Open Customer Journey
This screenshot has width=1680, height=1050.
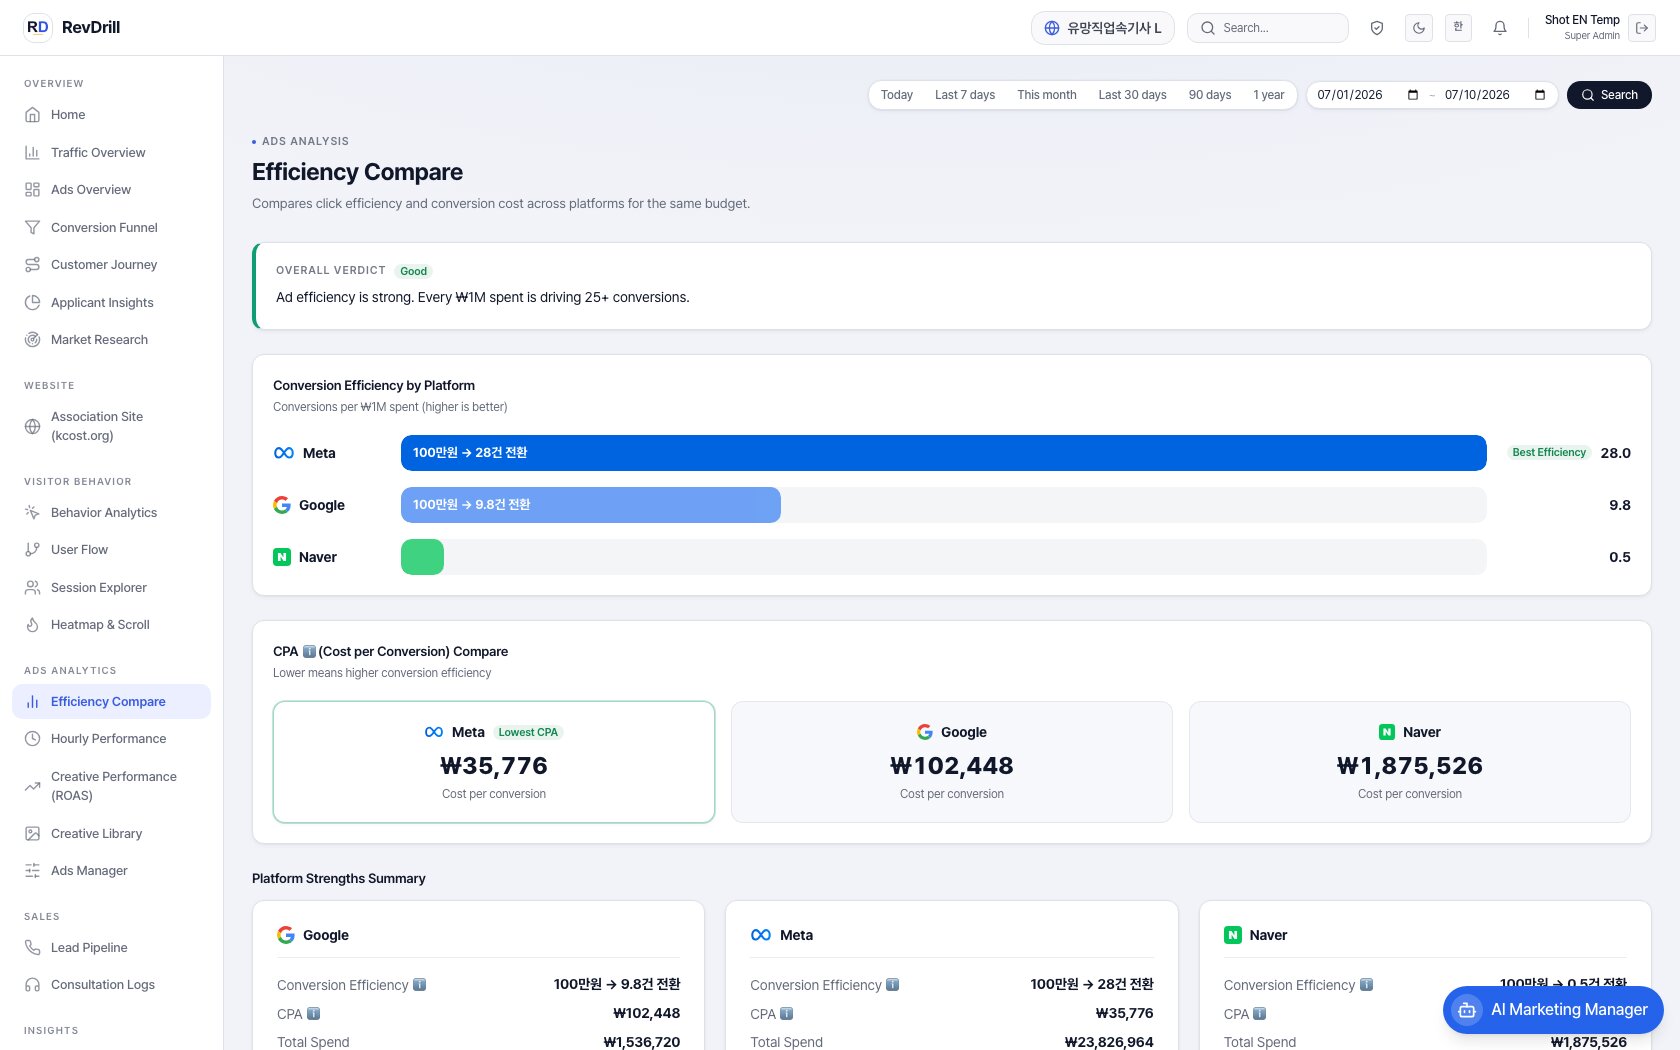click(x=111, y=265)
